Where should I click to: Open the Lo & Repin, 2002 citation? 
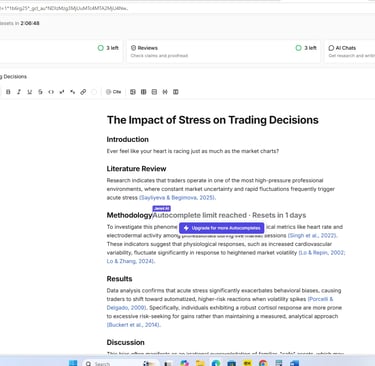[x=322, y=253]
